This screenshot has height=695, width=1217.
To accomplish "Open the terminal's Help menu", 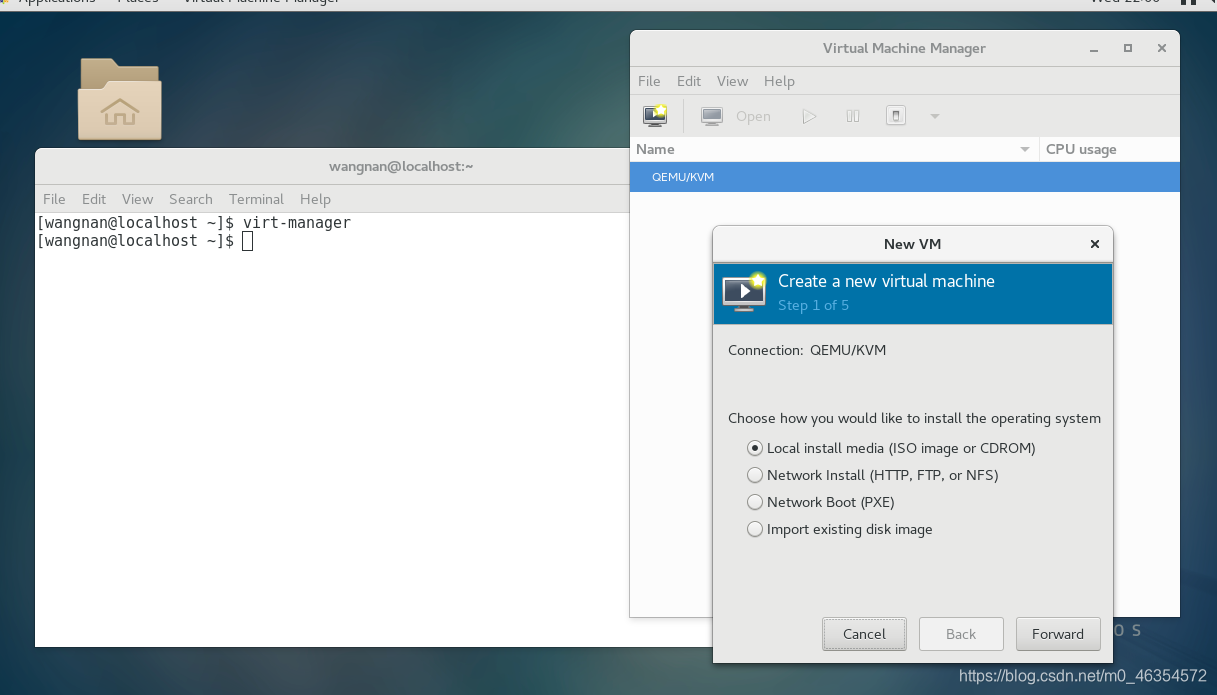I will tap(315, 199).
